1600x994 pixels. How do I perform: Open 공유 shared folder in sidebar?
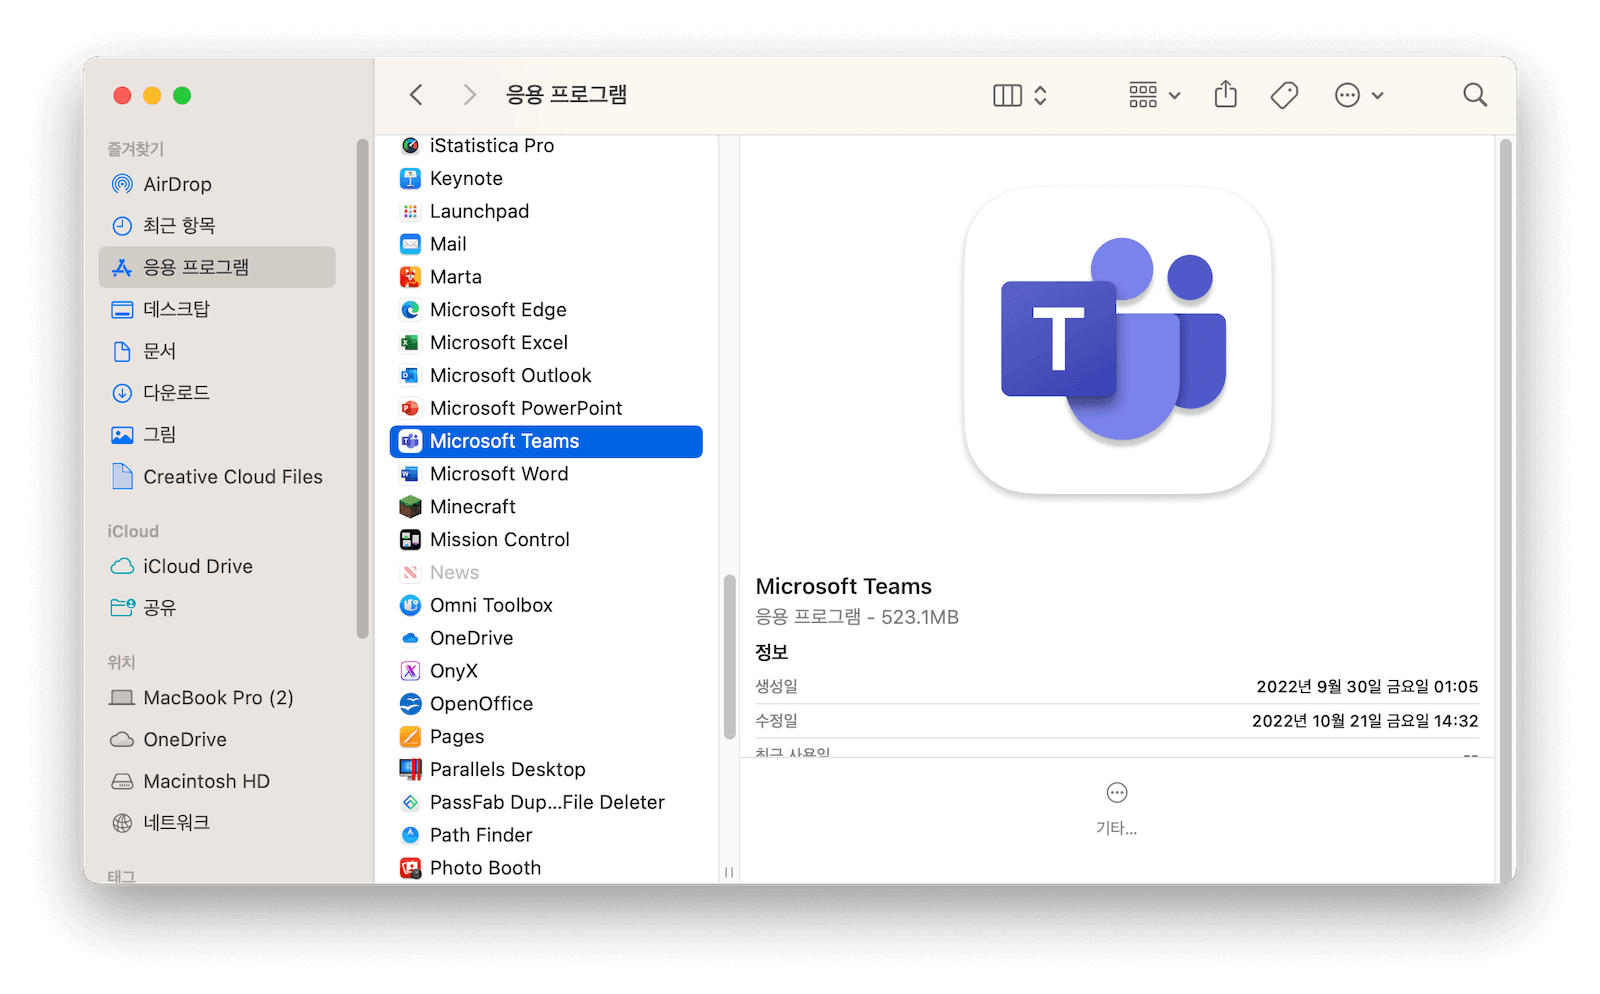coord(217,608)
